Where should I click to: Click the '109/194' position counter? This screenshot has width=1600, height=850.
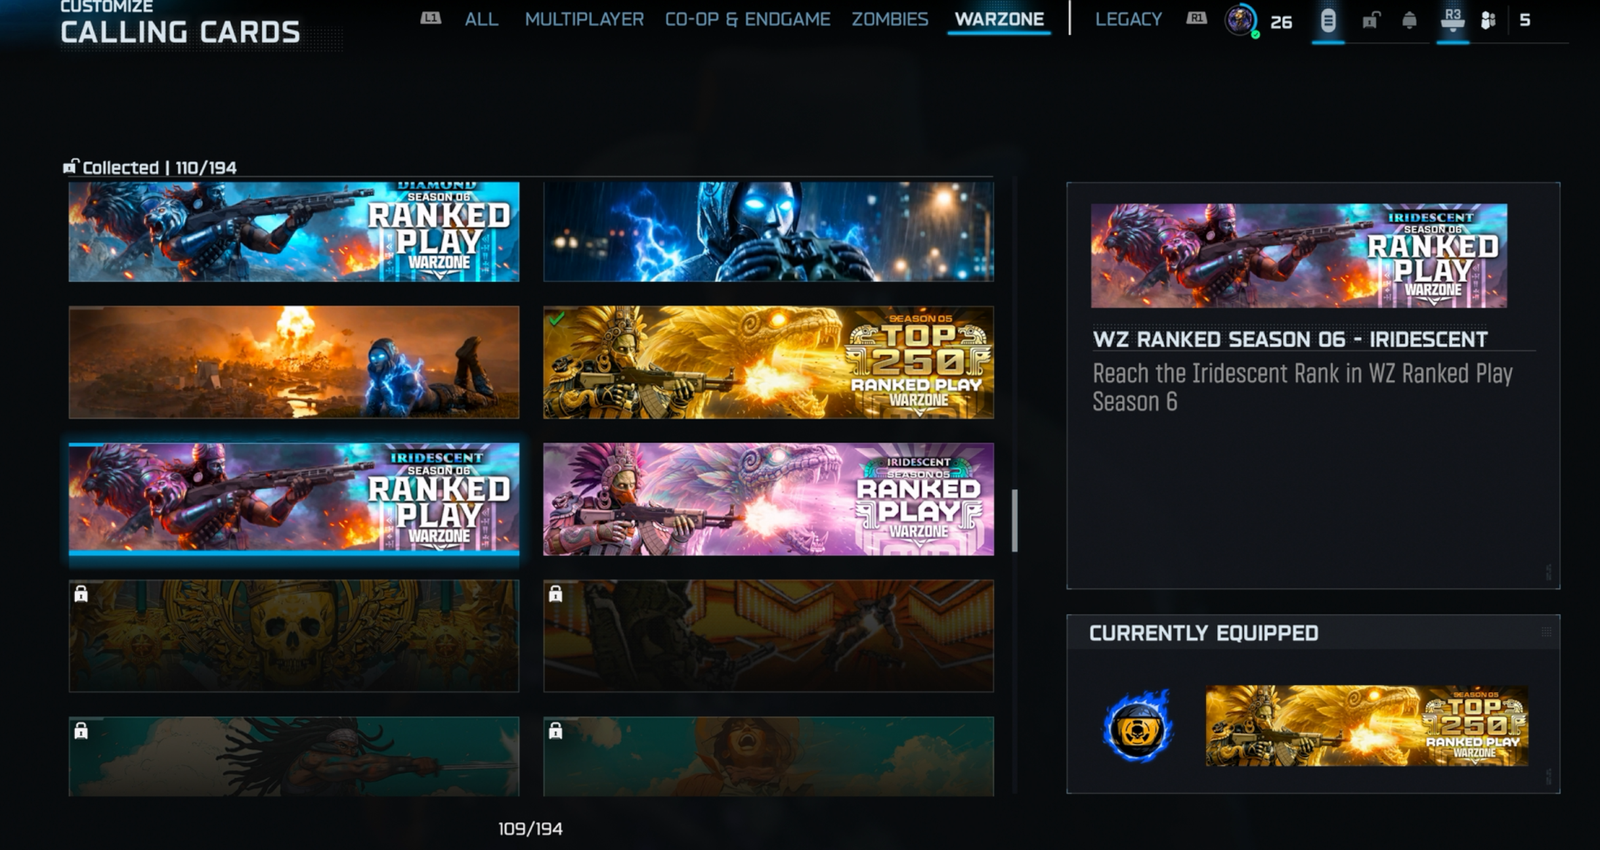coord(530,829)
